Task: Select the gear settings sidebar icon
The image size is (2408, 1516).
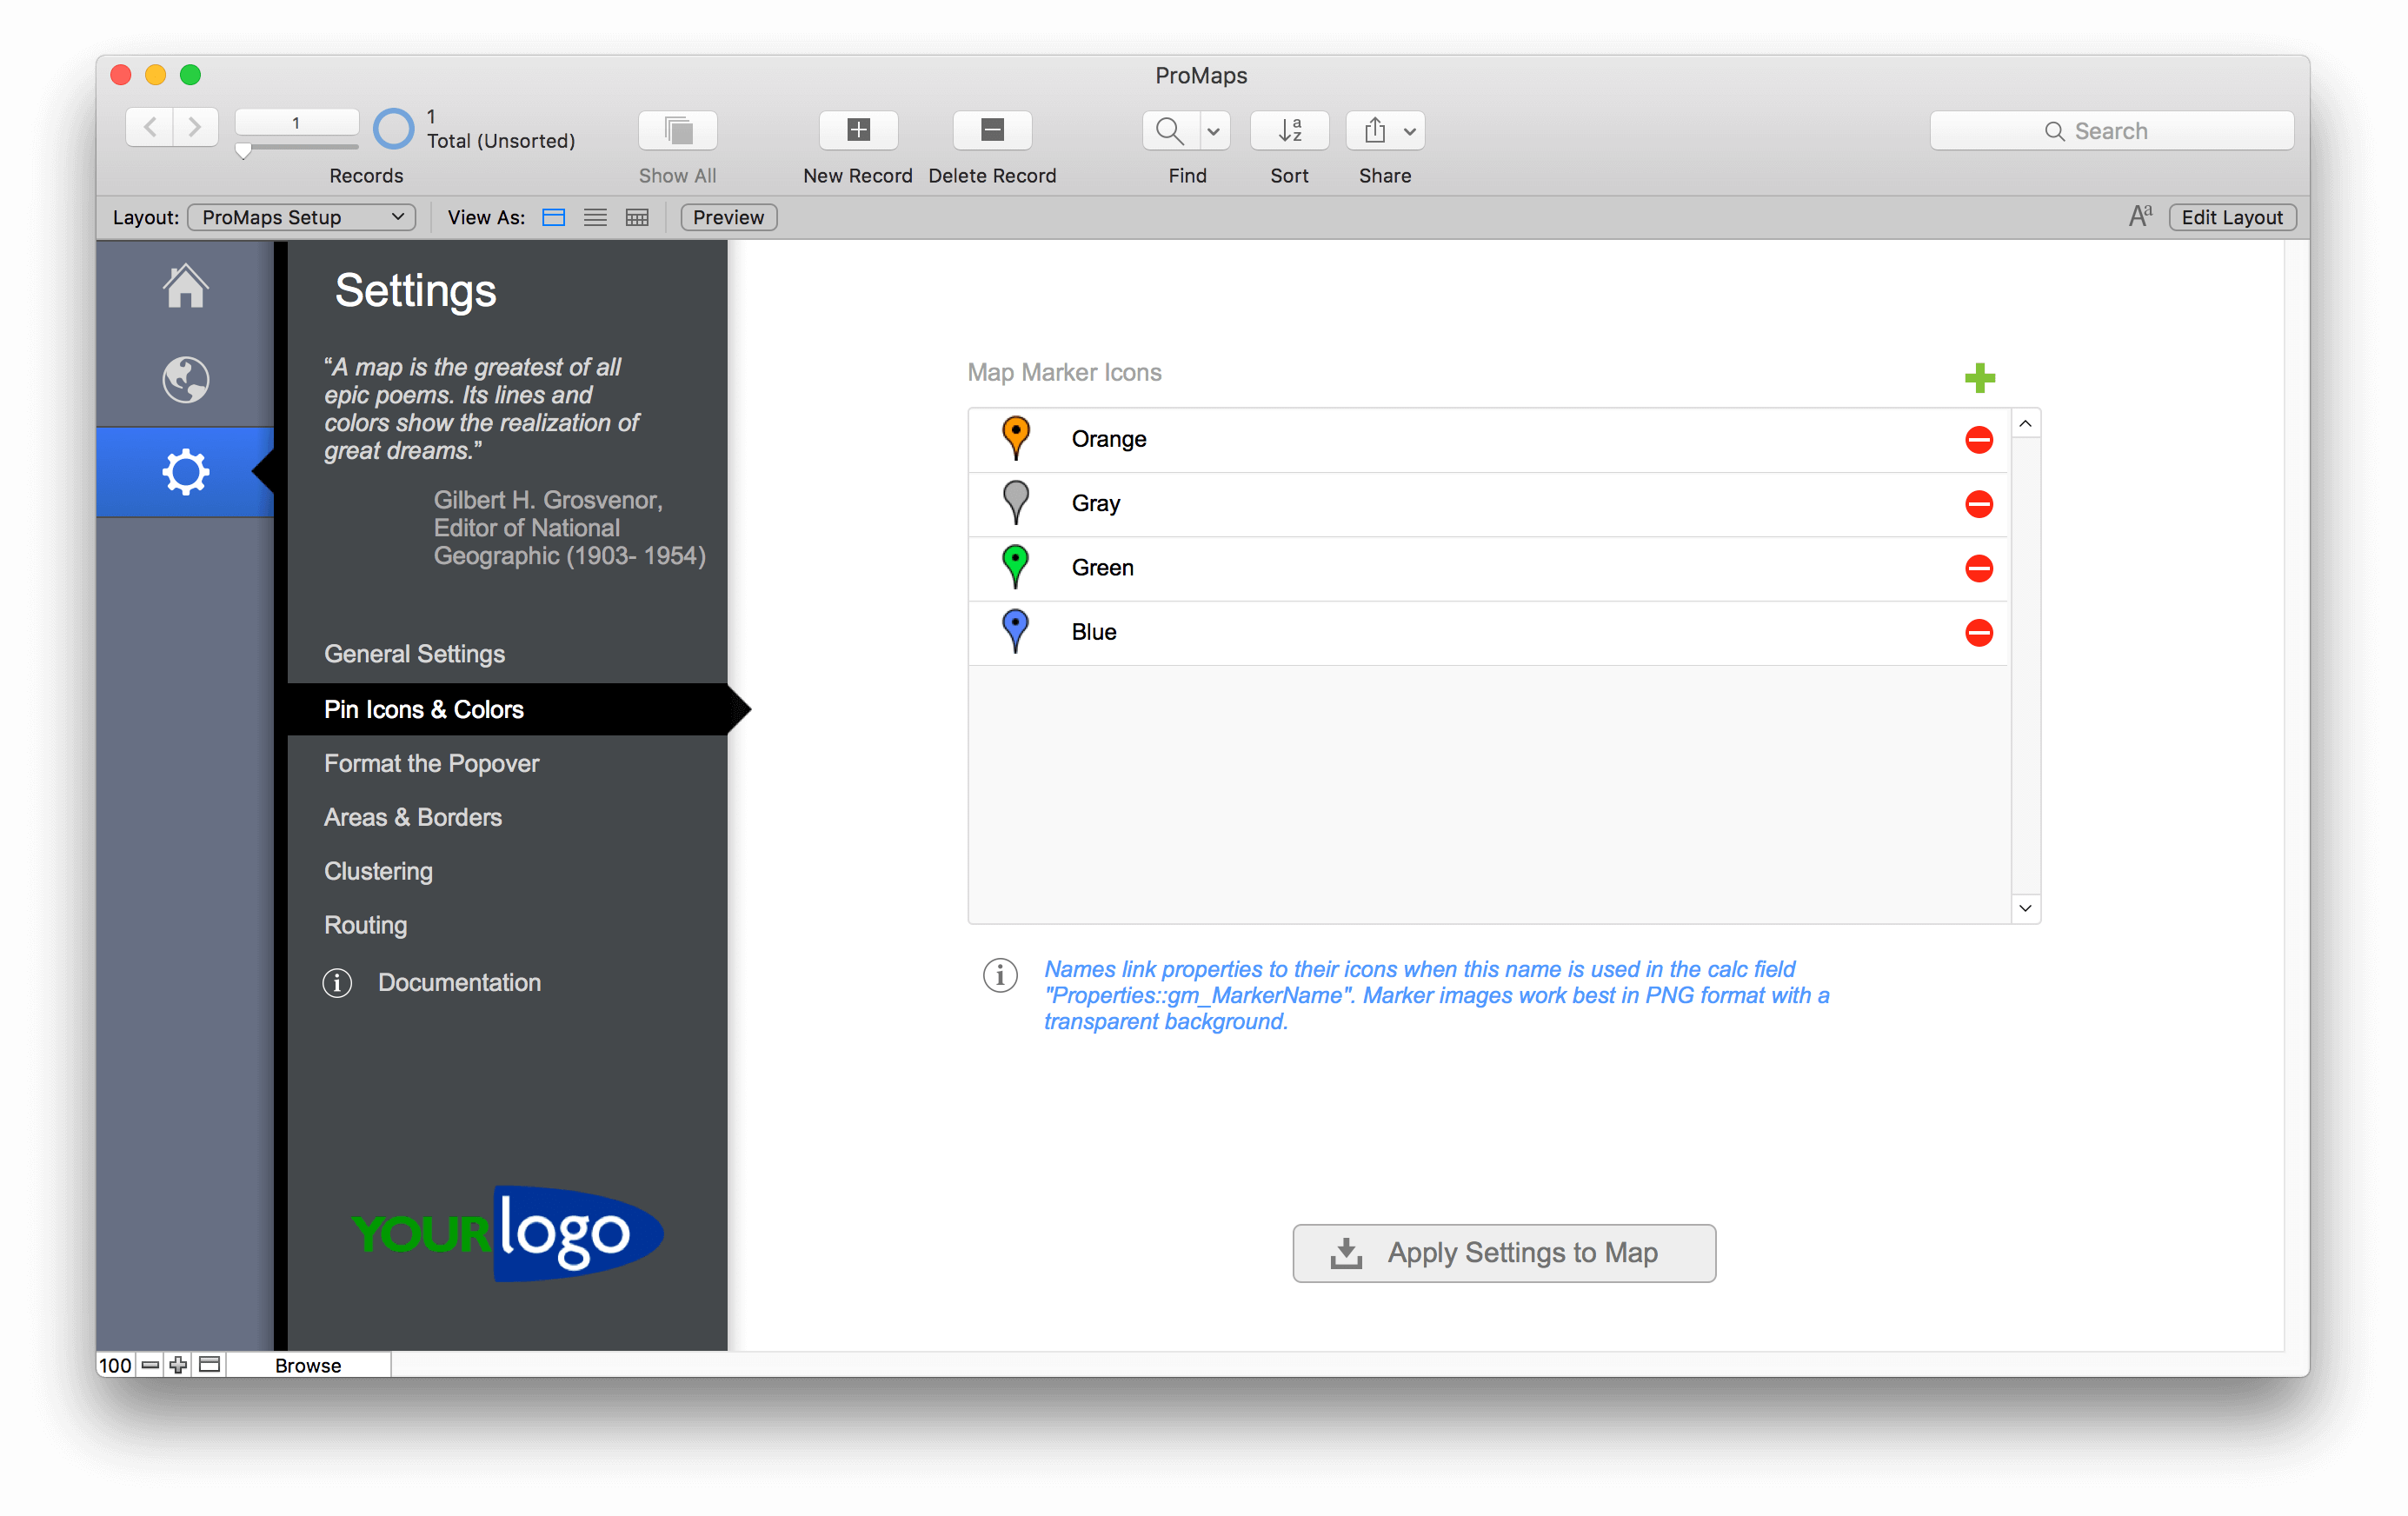Action: pyautogui.click(x=186, y=472)
